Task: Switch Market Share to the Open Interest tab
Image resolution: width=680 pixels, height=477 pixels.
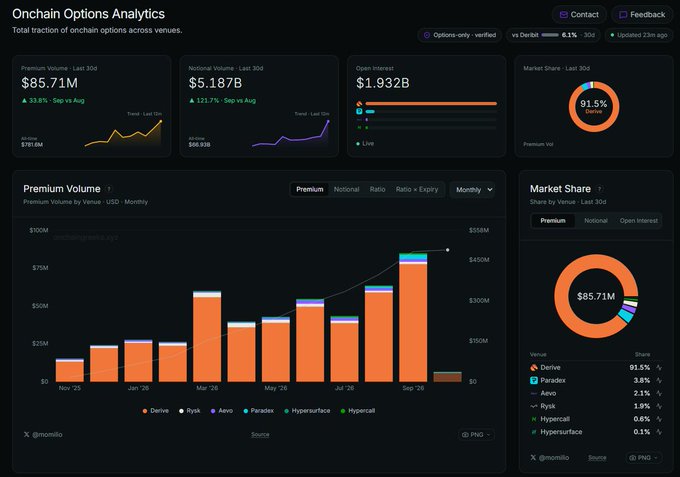Action: 638,221
